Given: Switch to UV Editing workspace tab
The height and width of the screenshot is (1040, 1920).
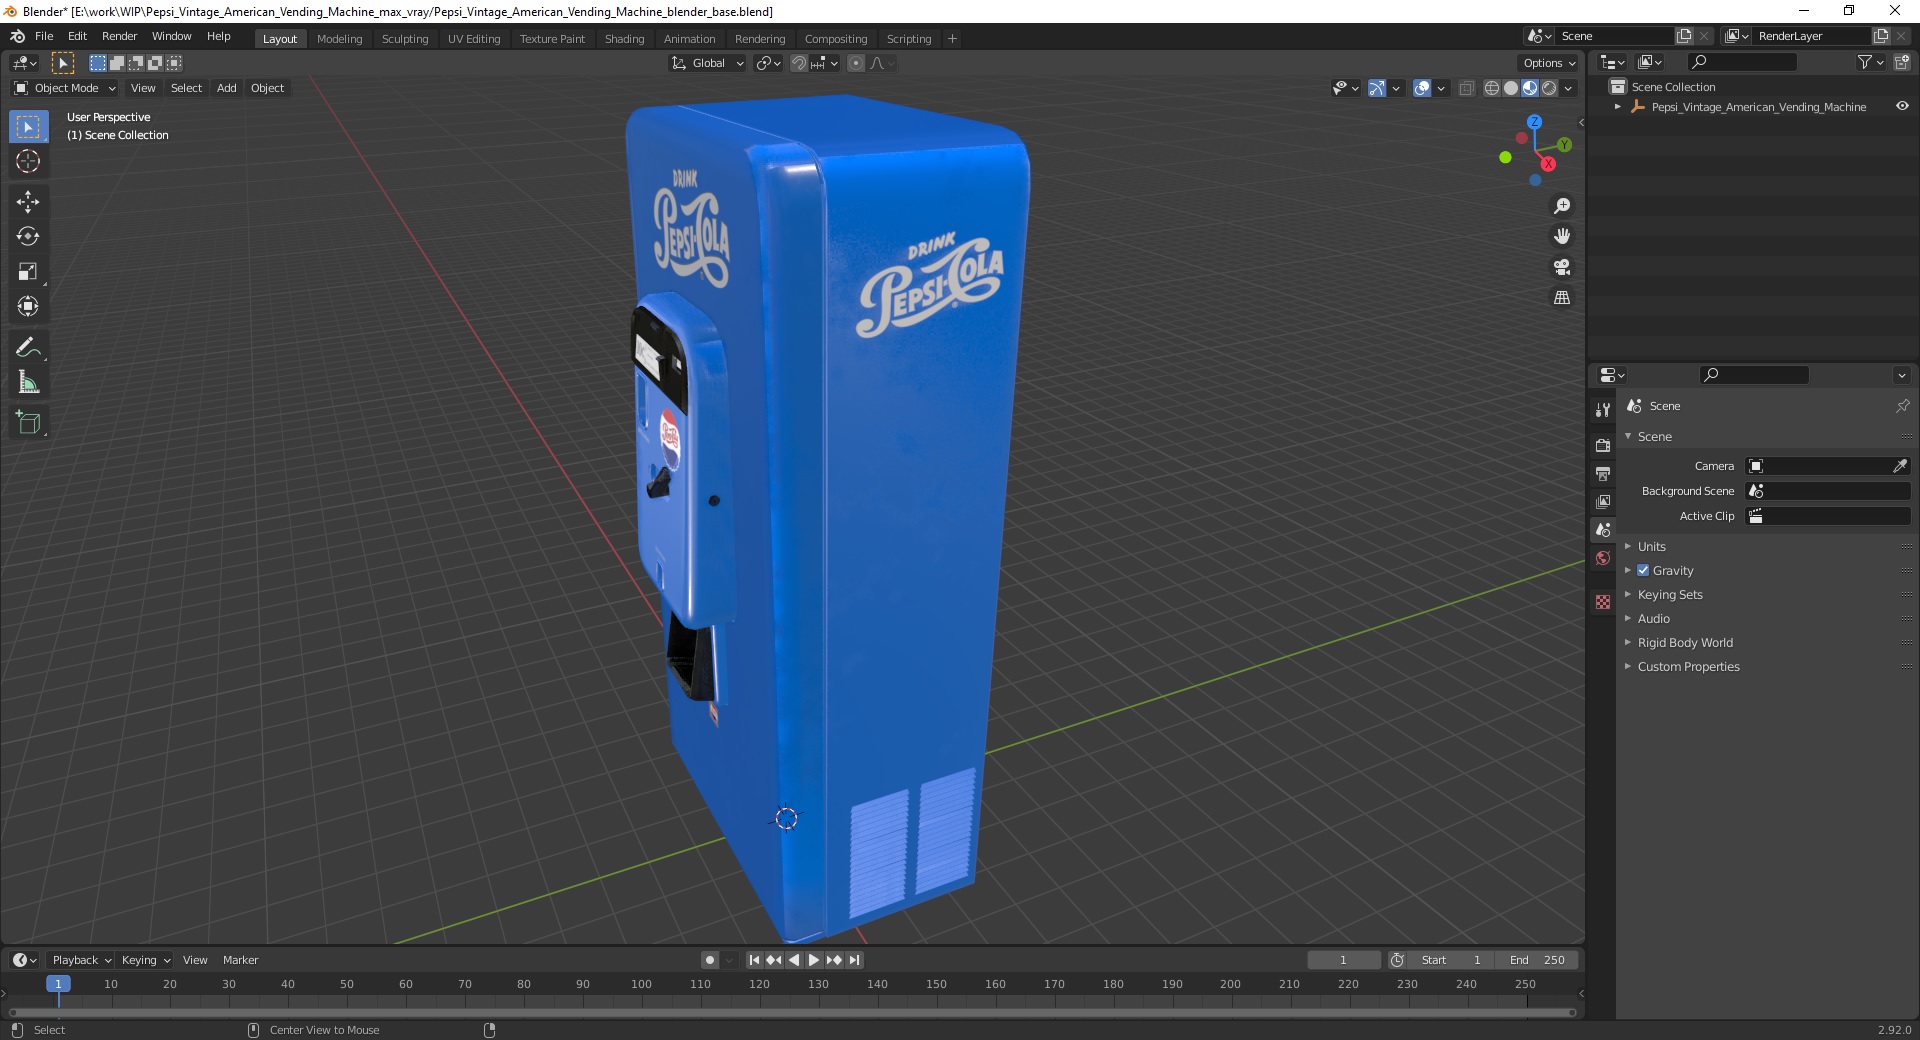Looking at the screenshot, I should pyautogui.click(x=474, y=39).
